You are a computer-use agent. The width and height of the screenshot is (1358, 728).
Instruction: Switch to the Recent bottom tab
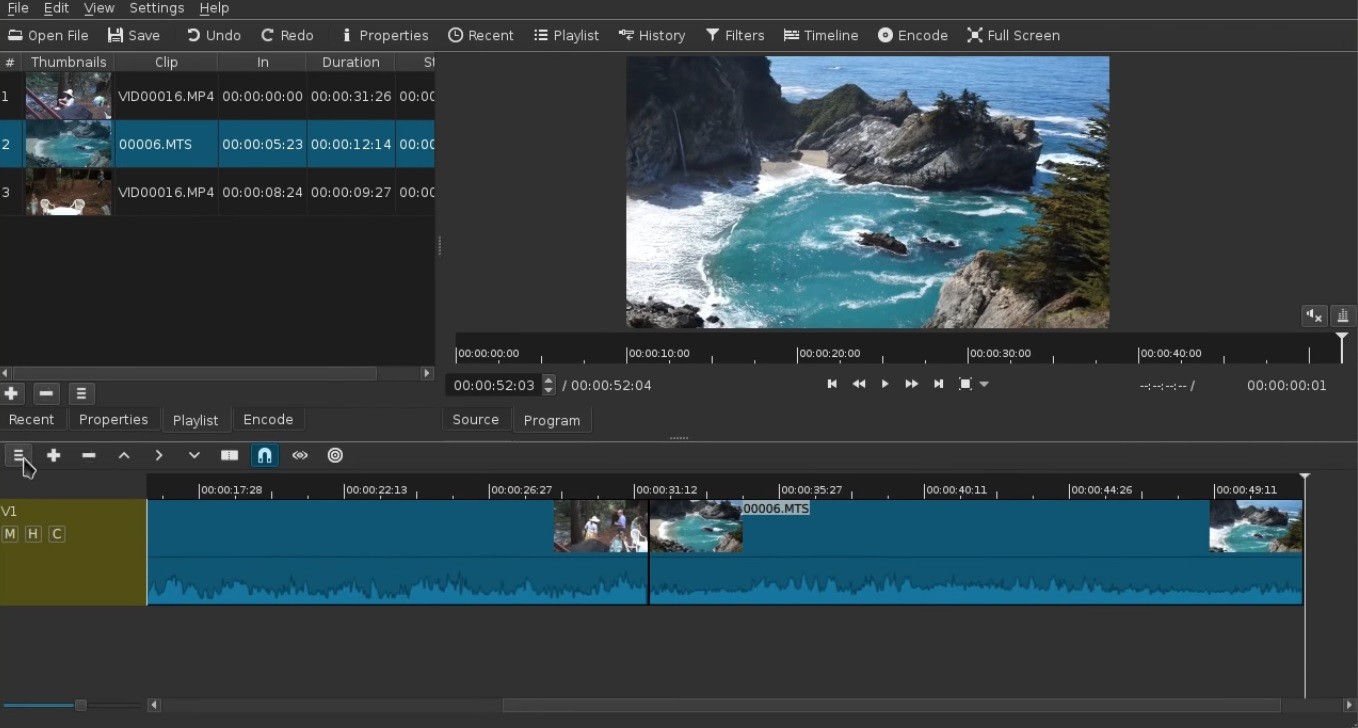(x=31, y=420)
